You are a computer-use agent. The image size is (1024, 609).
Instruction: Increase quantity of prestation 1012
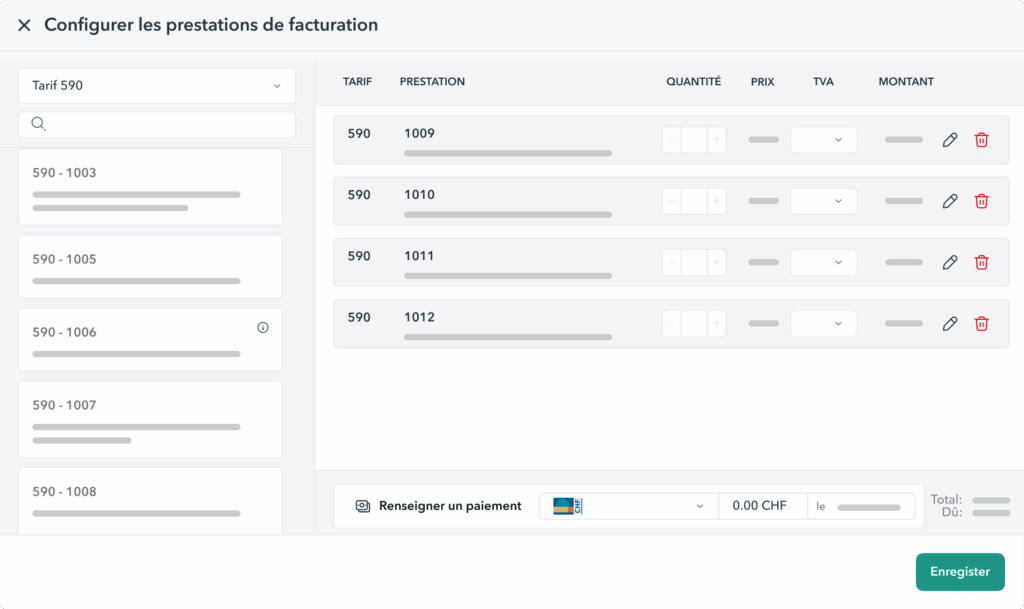click(x=716, y=324)
